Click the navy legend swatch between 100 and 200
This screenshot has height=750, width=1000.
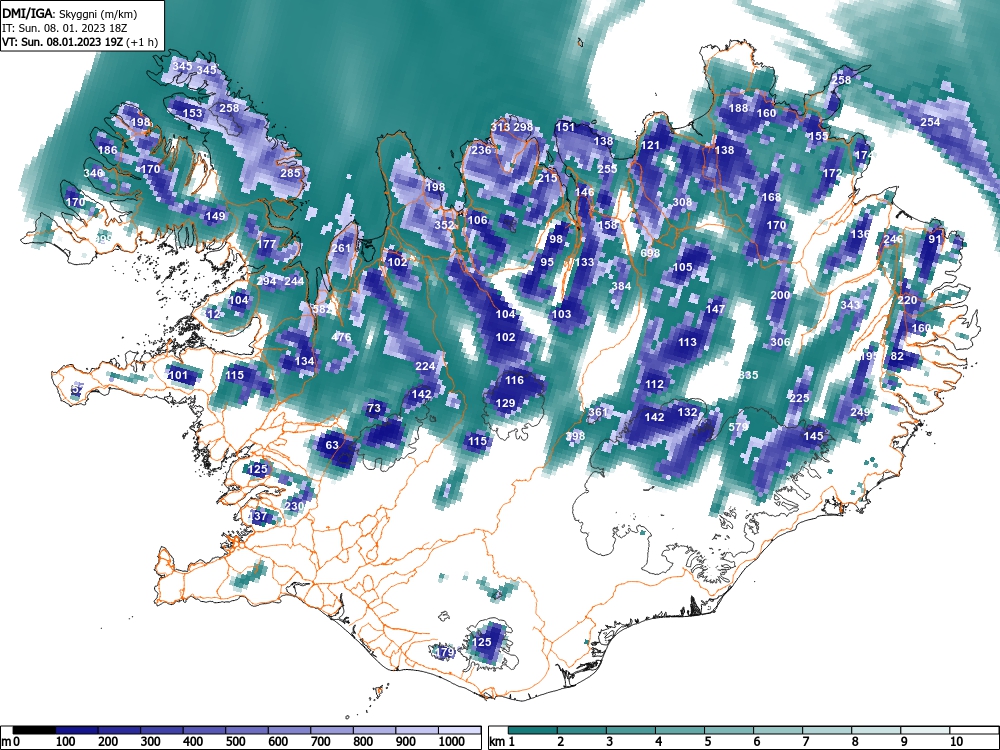pos(77,730)
